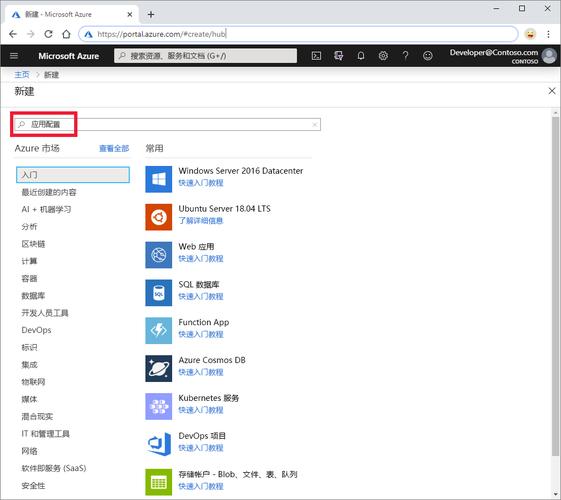Open 快速入门教程 link under Web 应用

pos(201,259)
